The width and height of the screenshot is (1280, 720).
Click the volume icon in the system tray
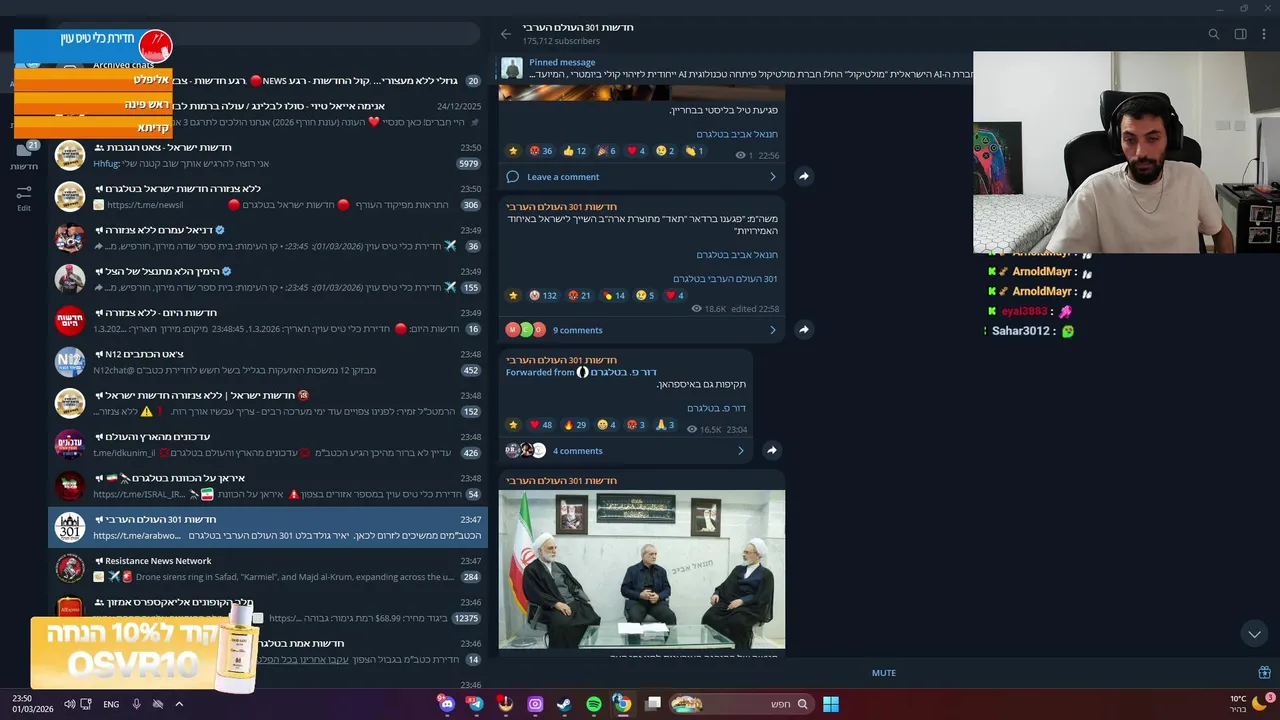[x=69, y=704]
